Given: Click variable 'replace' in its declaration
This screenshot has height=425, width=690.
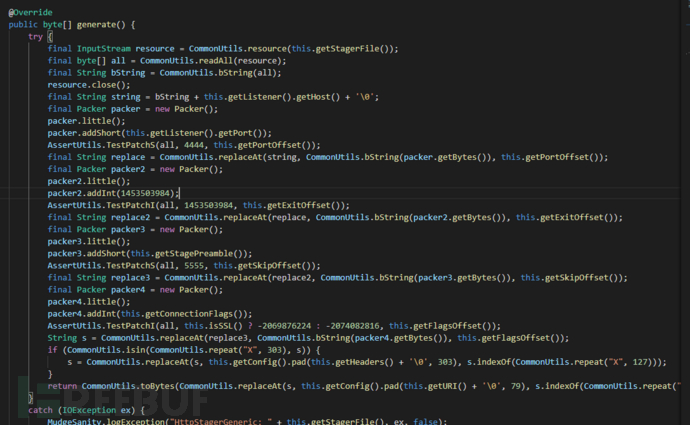Looking at the screenshot, I should pos(128,157).
